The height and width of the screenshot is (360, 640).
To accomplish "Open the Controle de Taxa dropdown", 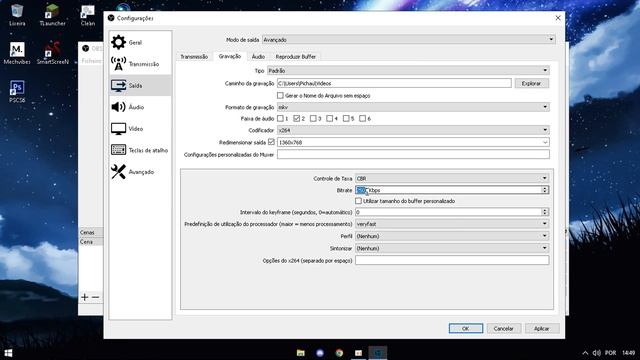I will (x=452, y=178).
